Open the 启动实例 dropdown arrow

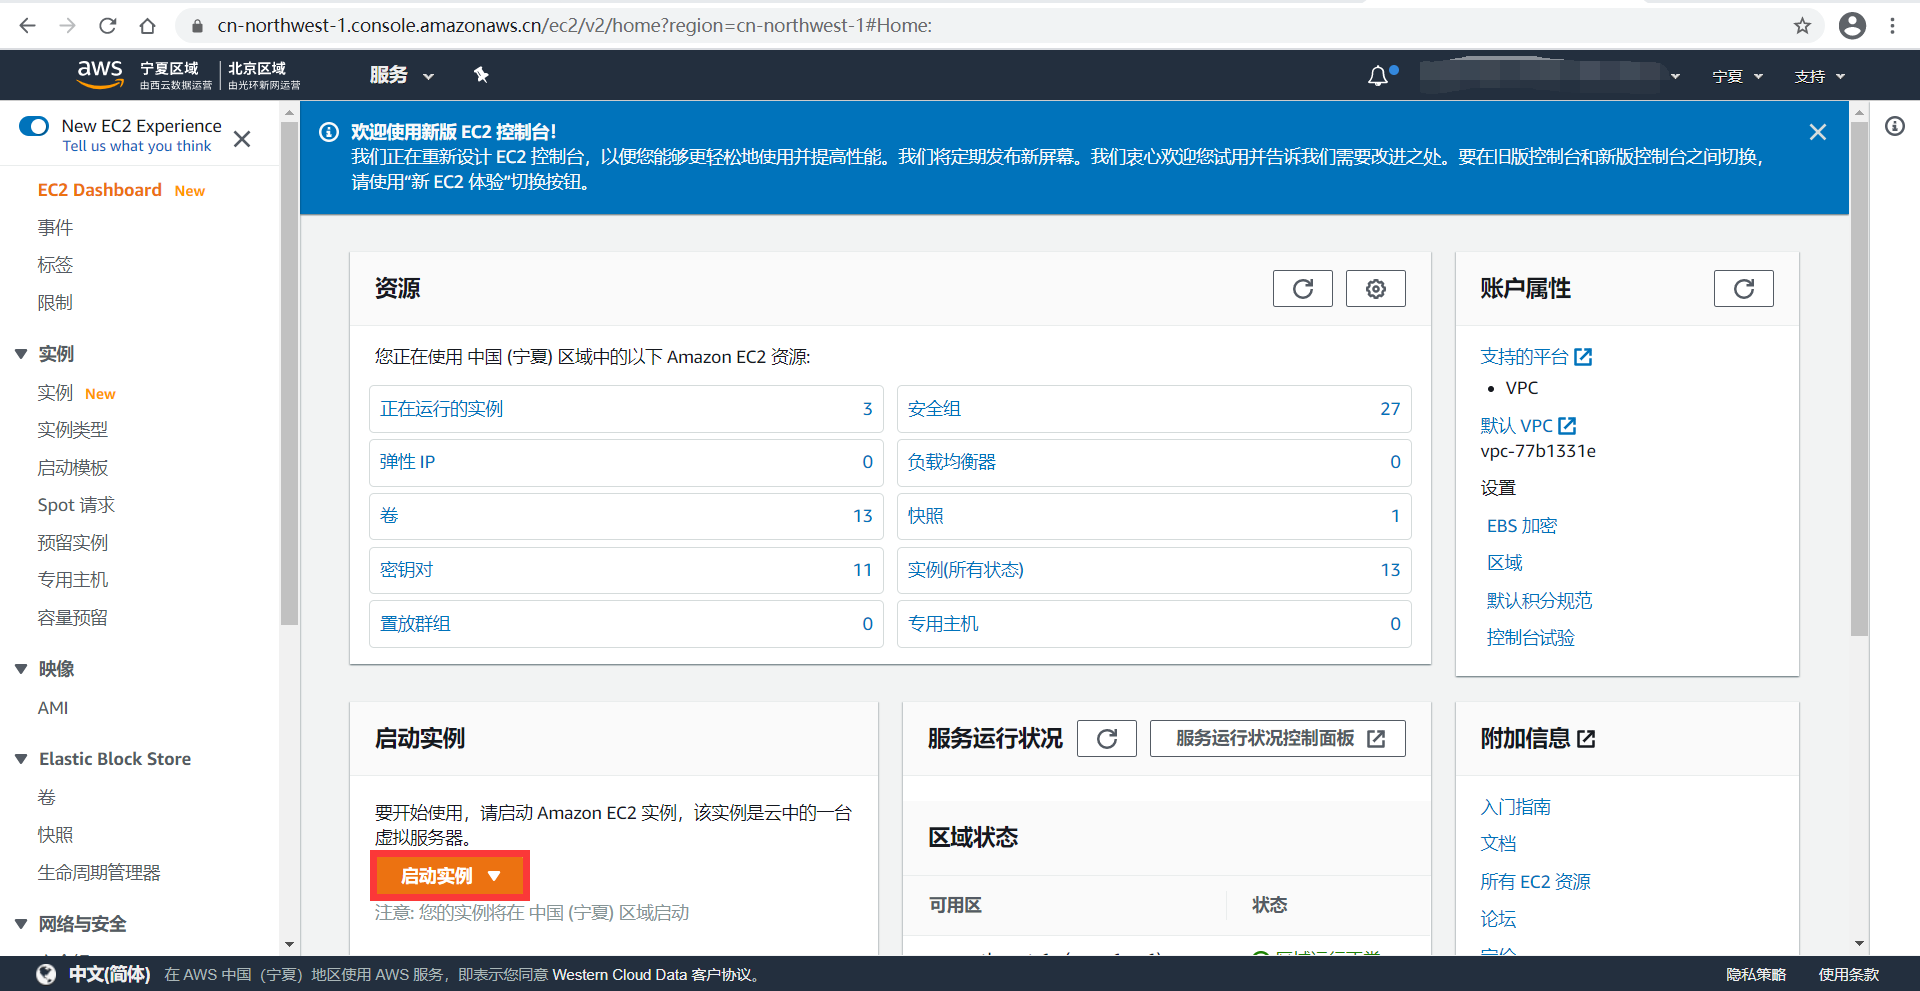[x=494, y=875]
